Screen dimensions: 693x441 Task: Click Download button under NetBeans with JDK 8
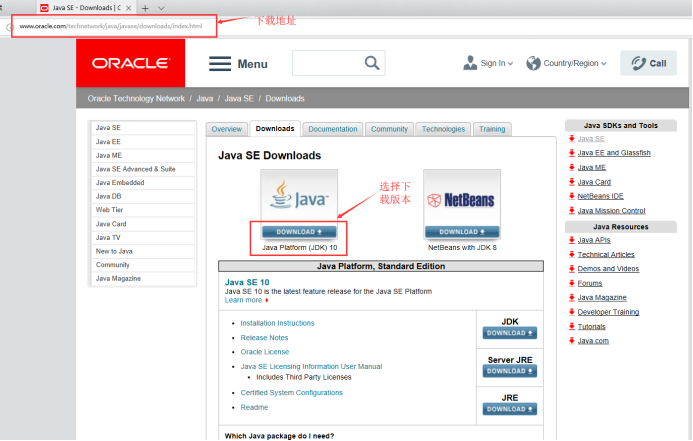click(462, 232)
